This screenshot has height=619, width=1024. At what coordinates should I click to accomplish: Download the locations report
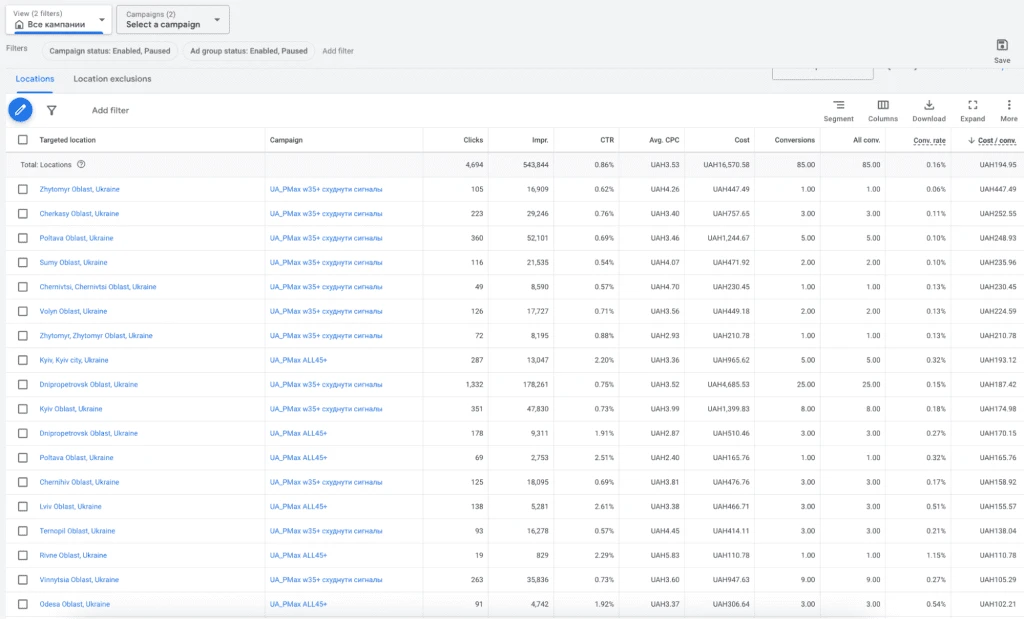point(929,110)
